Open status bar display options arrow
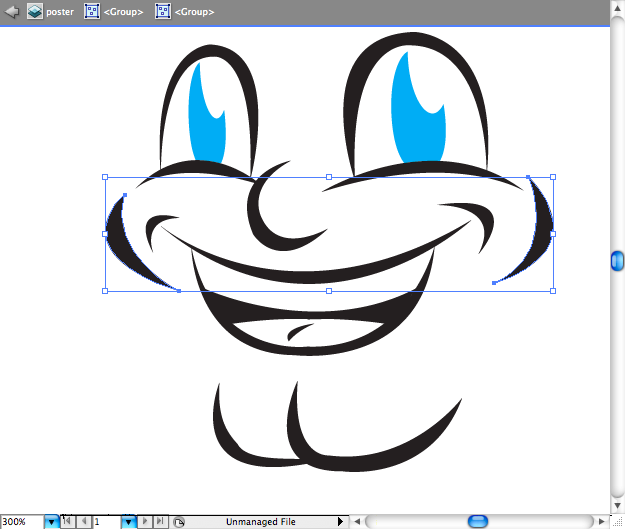 pyautogui.click(x=340, y=521)
